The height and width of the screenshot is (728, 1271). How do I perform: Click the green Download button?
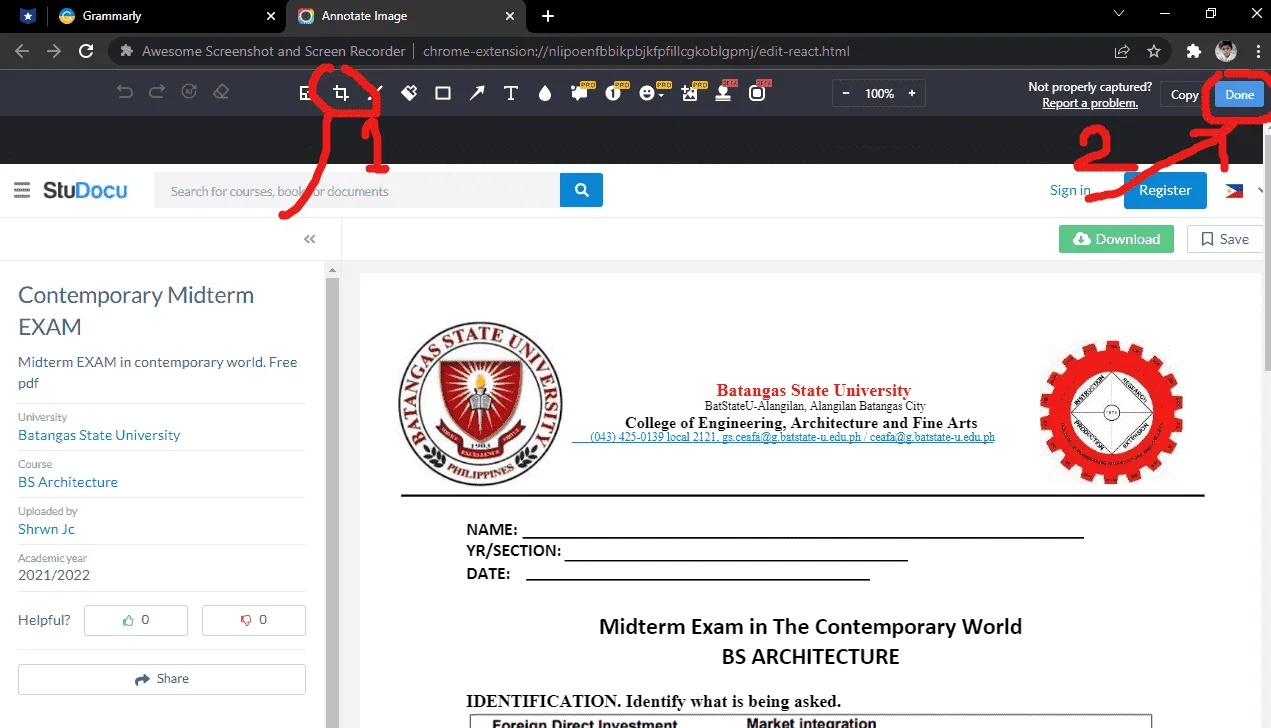(x=1116, y=239)
